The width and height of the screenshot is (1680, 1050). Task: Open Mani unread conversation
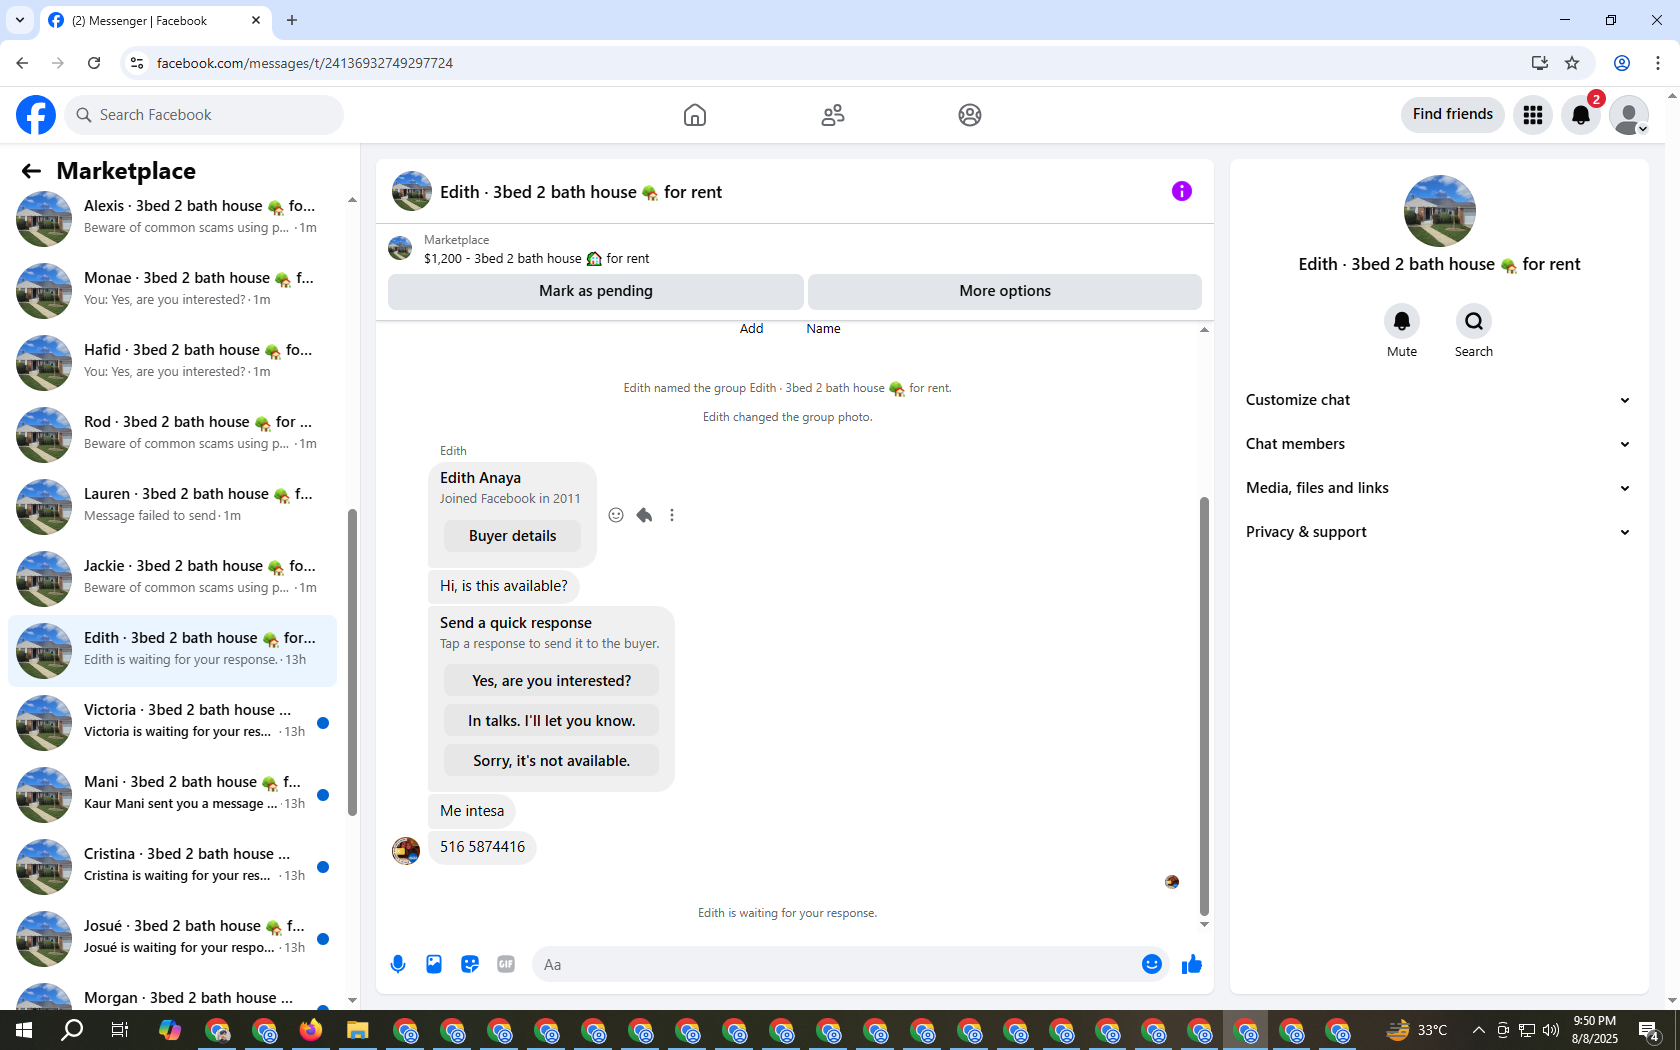tap(172, 793)
